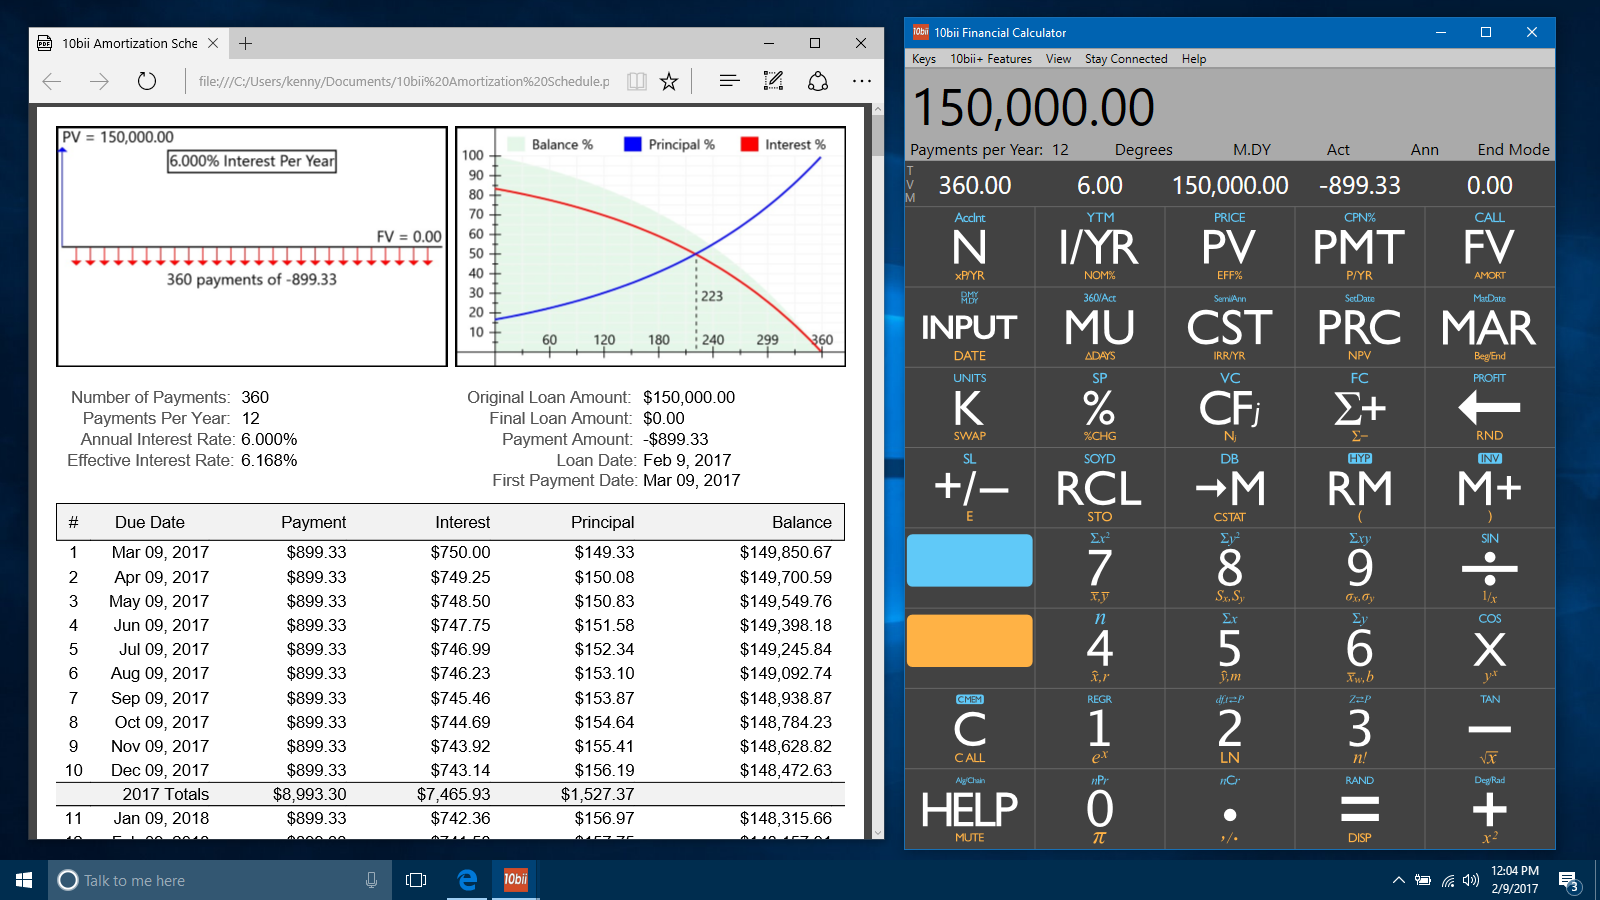Open the 10bii+ Features menu

[991, 58]
